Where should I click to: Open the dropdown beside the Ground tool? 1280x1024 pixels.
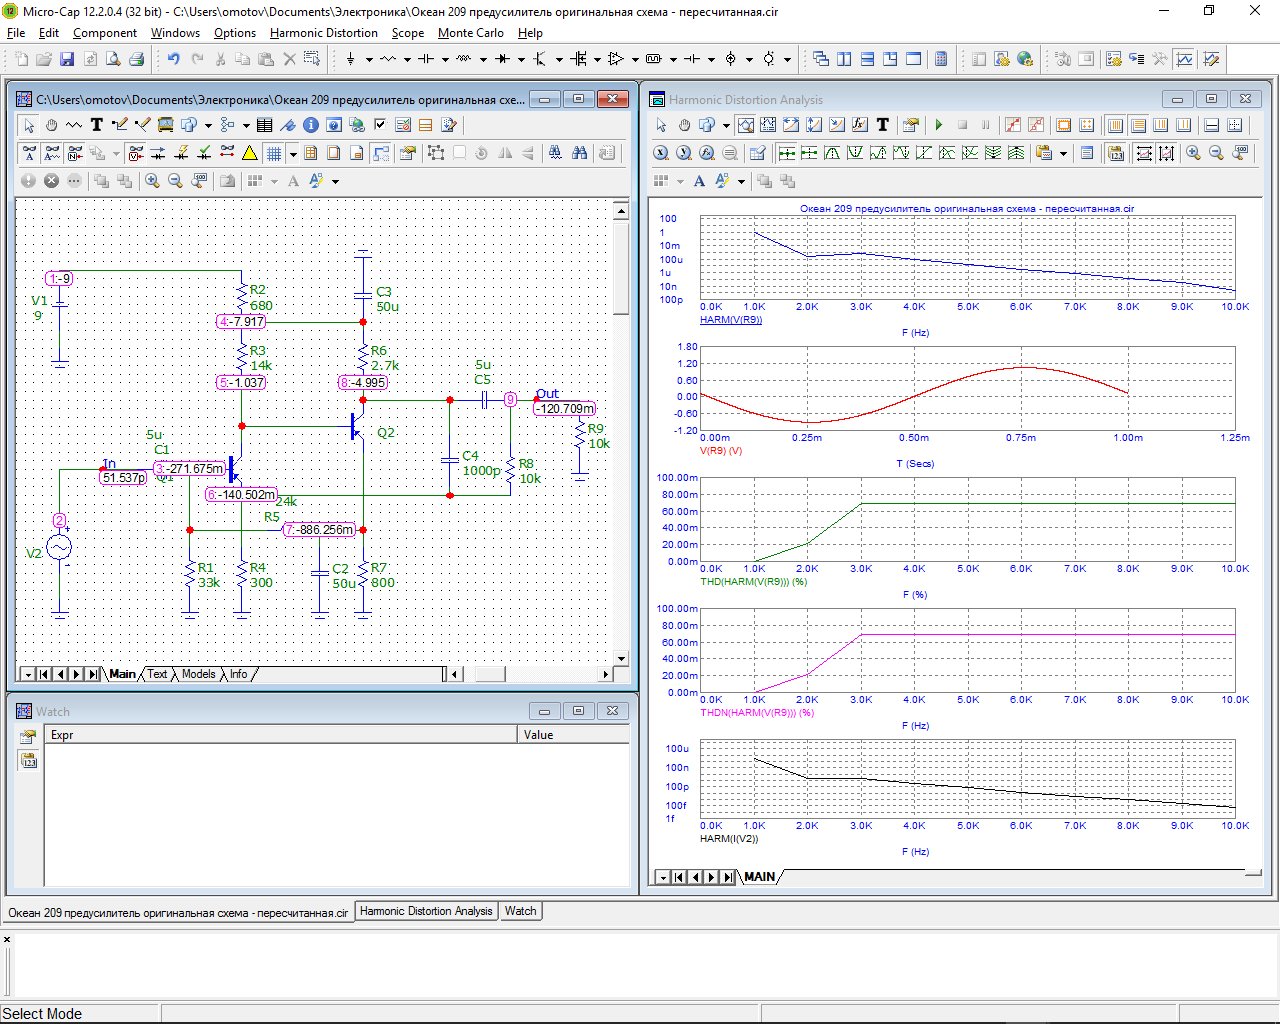369,59
